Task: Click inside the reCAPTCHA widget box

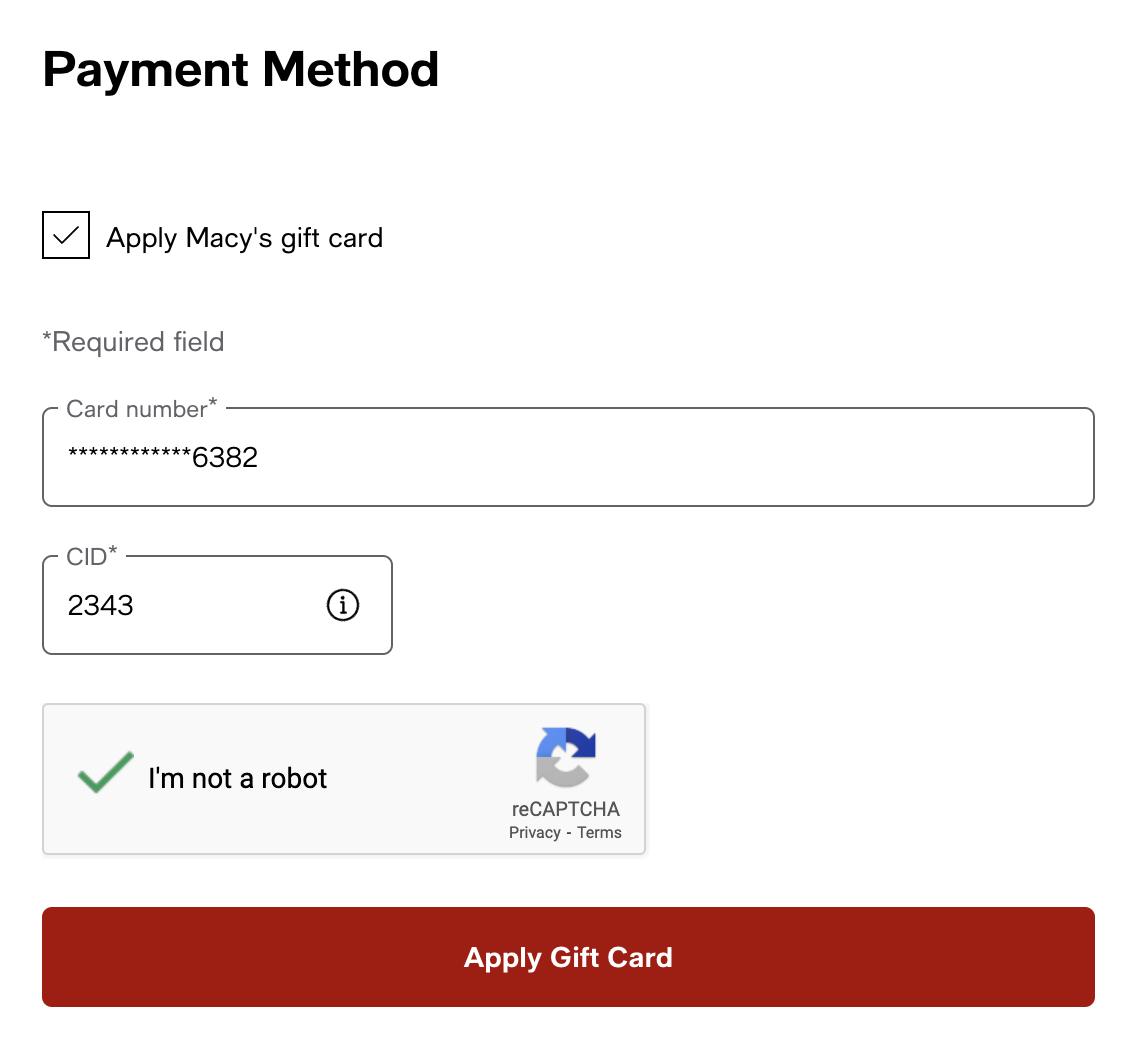Action: [344, 779]
